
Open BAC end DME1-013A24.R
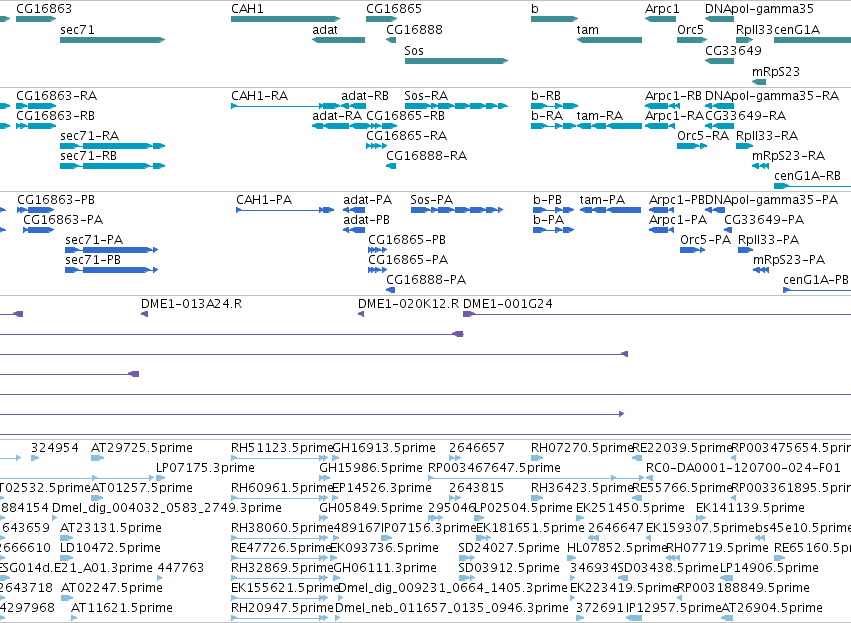point(144,314)
